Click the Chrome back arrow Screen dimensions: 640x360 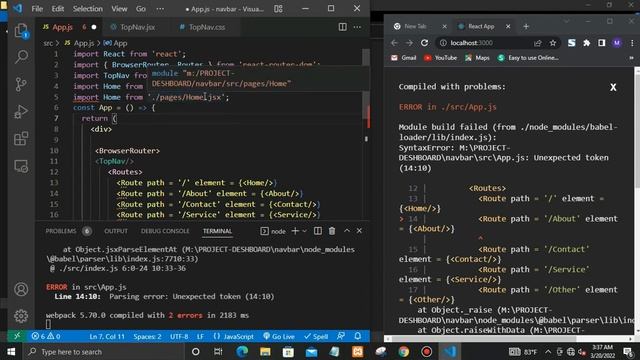(394, 43)
